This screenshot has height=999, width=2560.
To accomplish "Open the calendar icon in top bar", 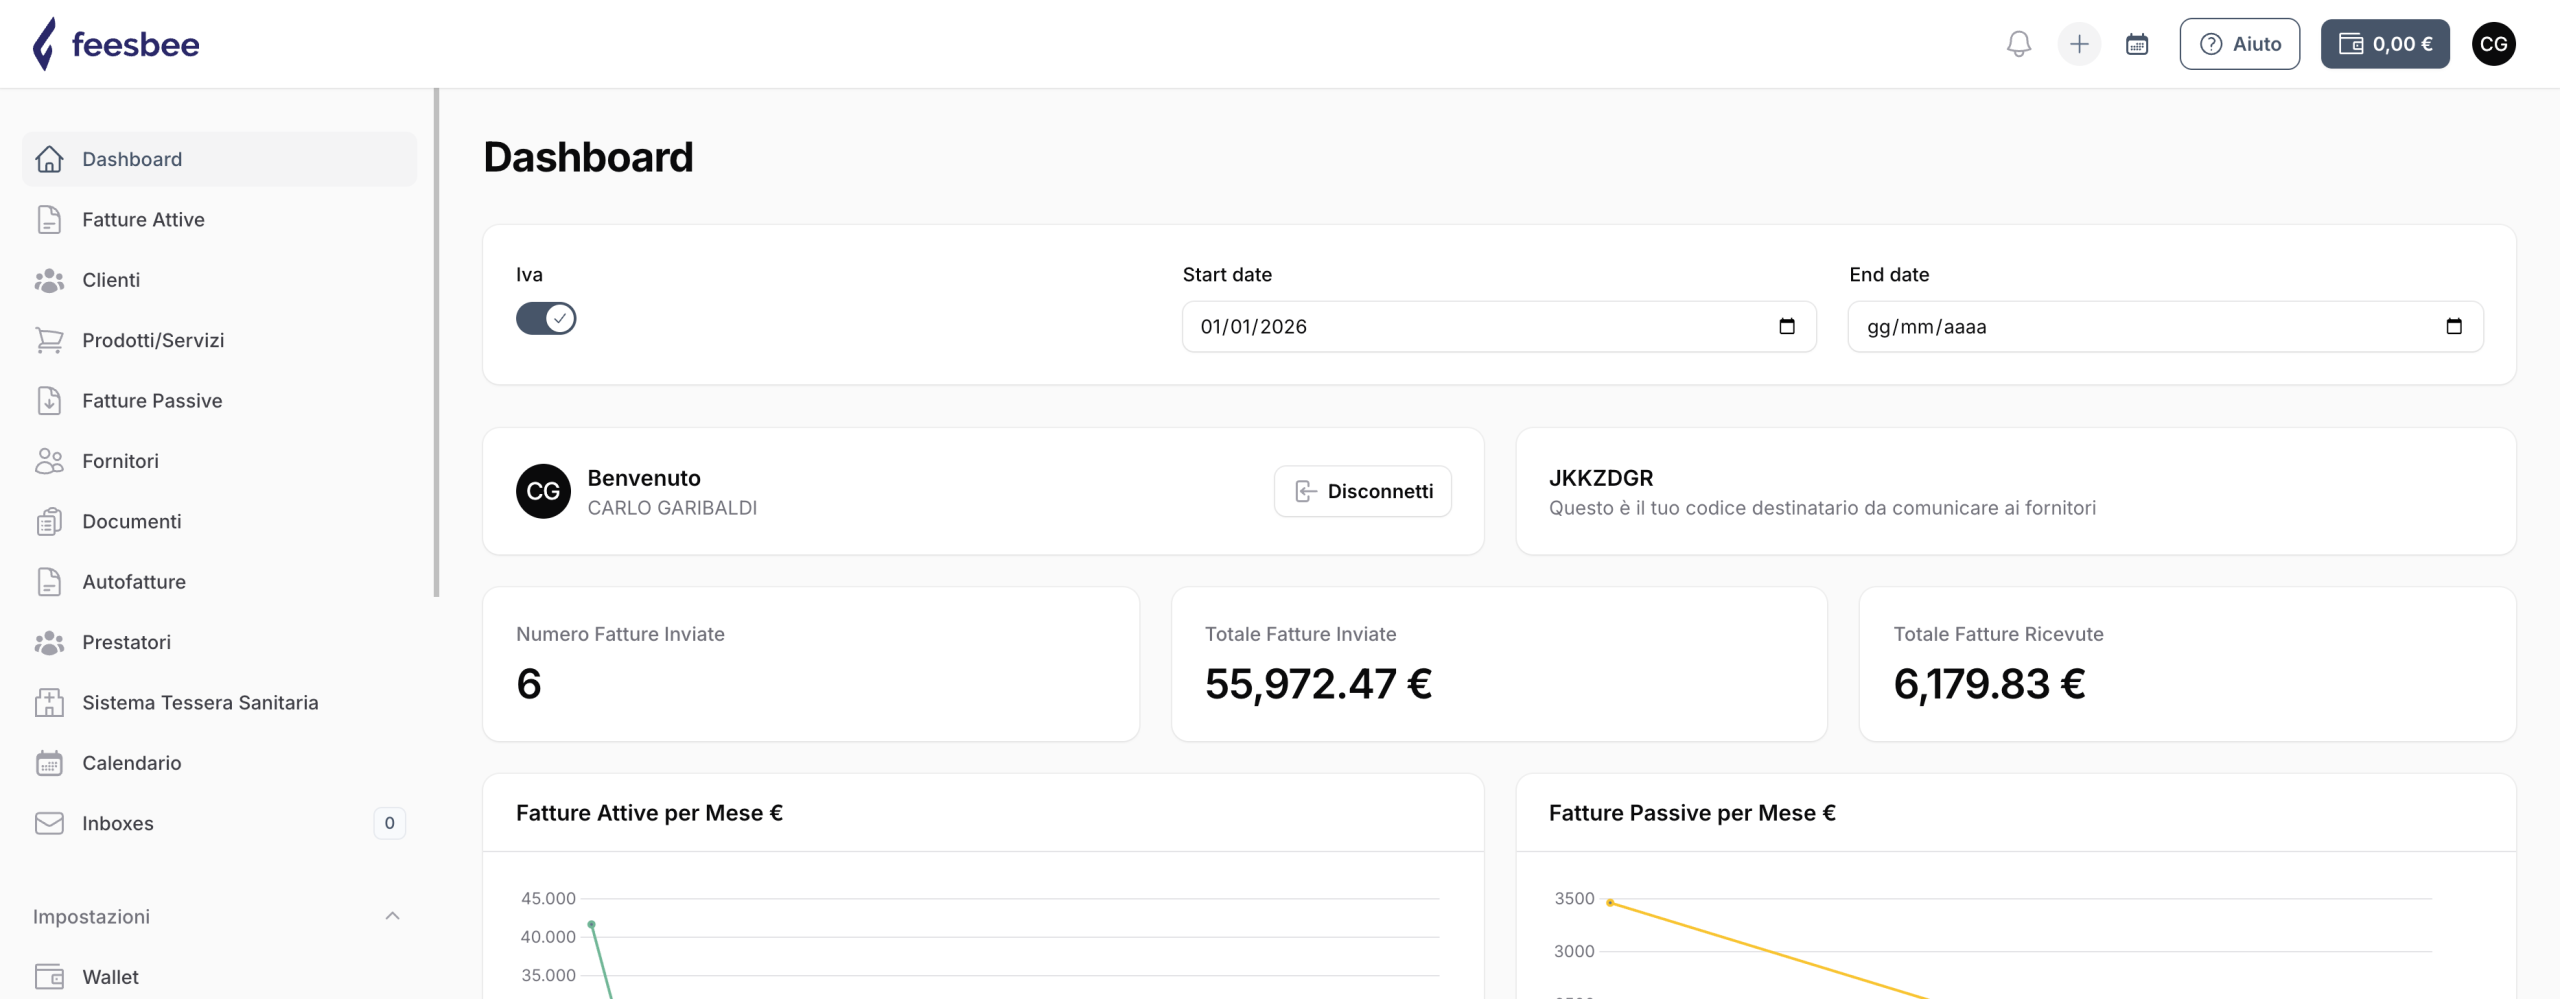I will tap(2137, 44).
